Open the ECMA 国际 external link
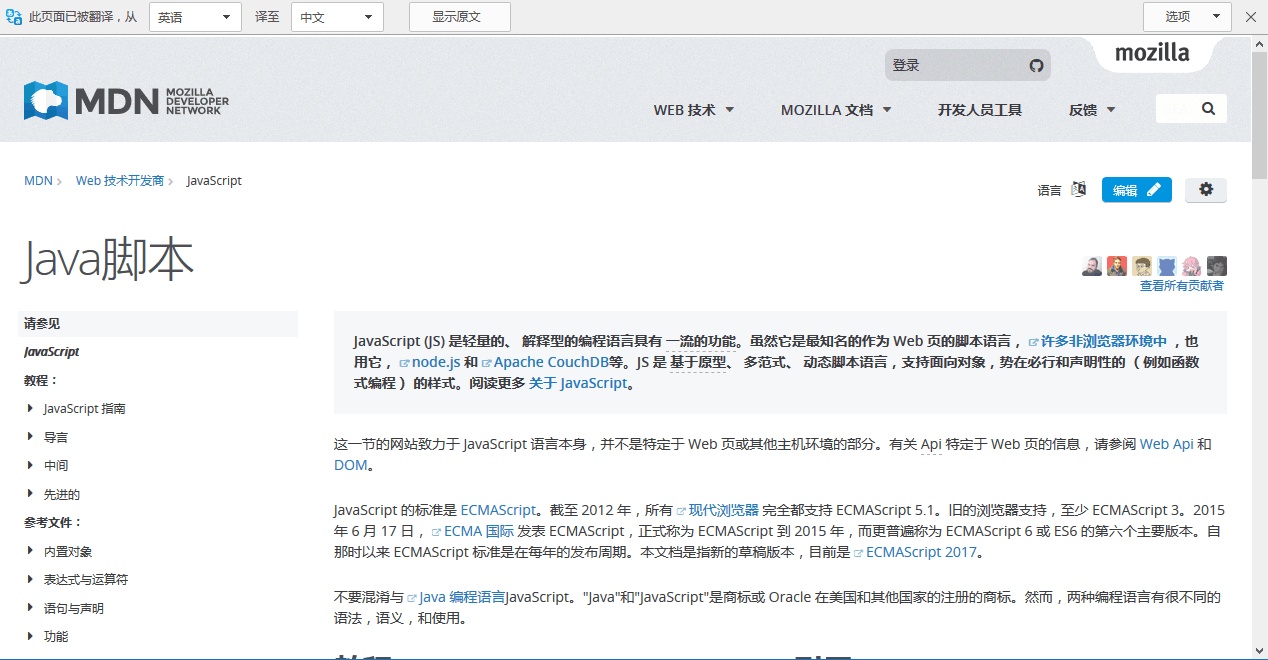Screen dimensions: 1268x660 click(x=472, y=531)
